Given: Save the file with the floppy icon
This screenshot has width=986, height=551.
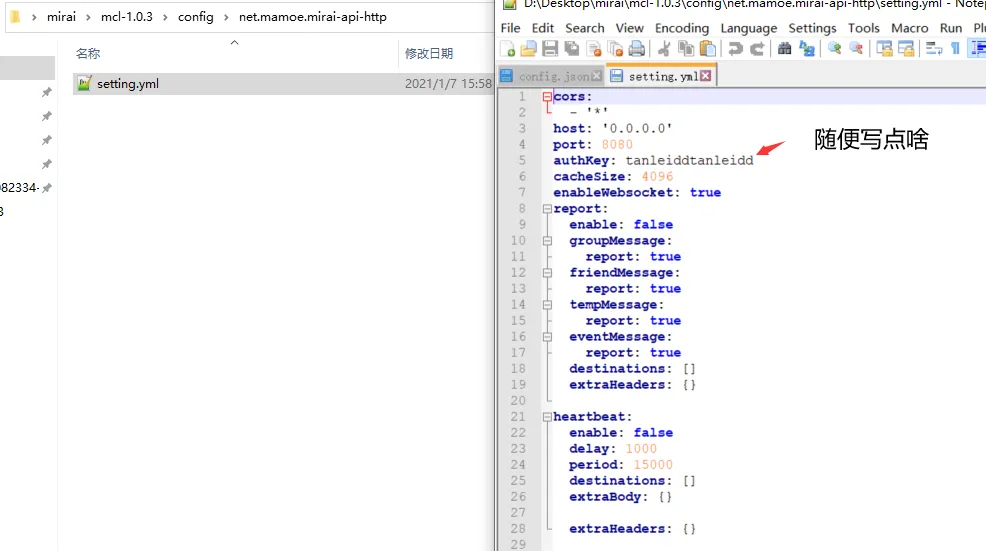Looking at the screenshot, I should pyautogui.click(x=550, y=48).
